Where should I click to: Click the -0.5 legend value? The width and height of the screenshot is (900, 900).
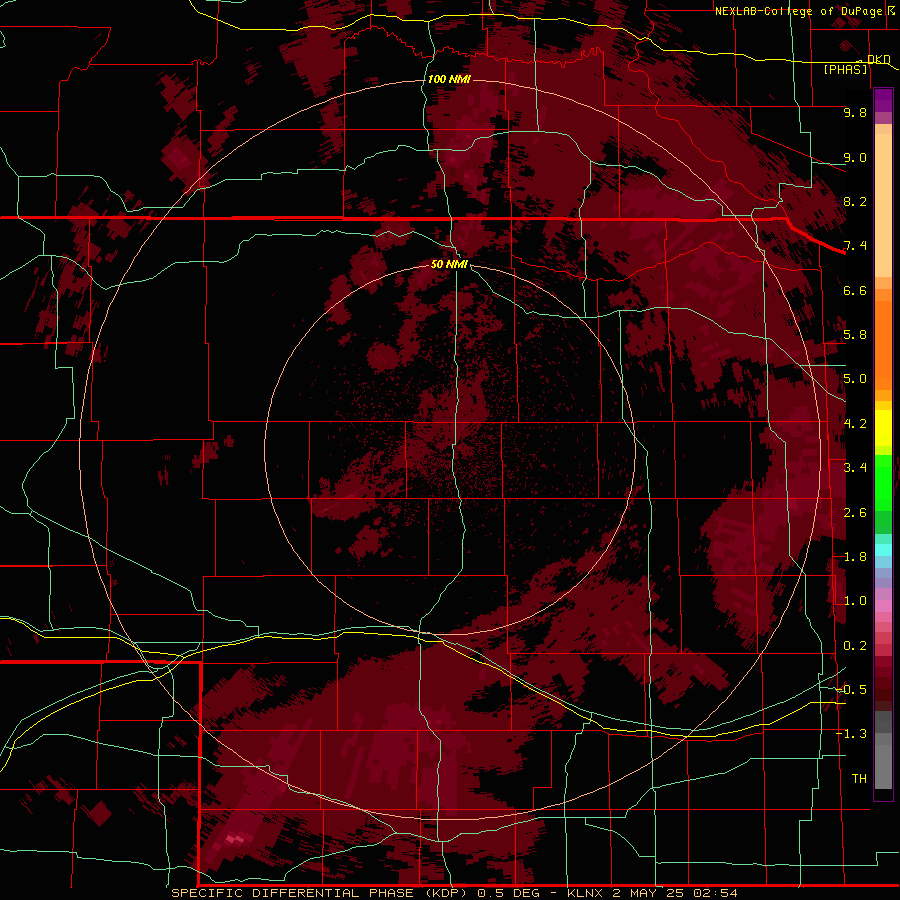[x=851, y=690]
